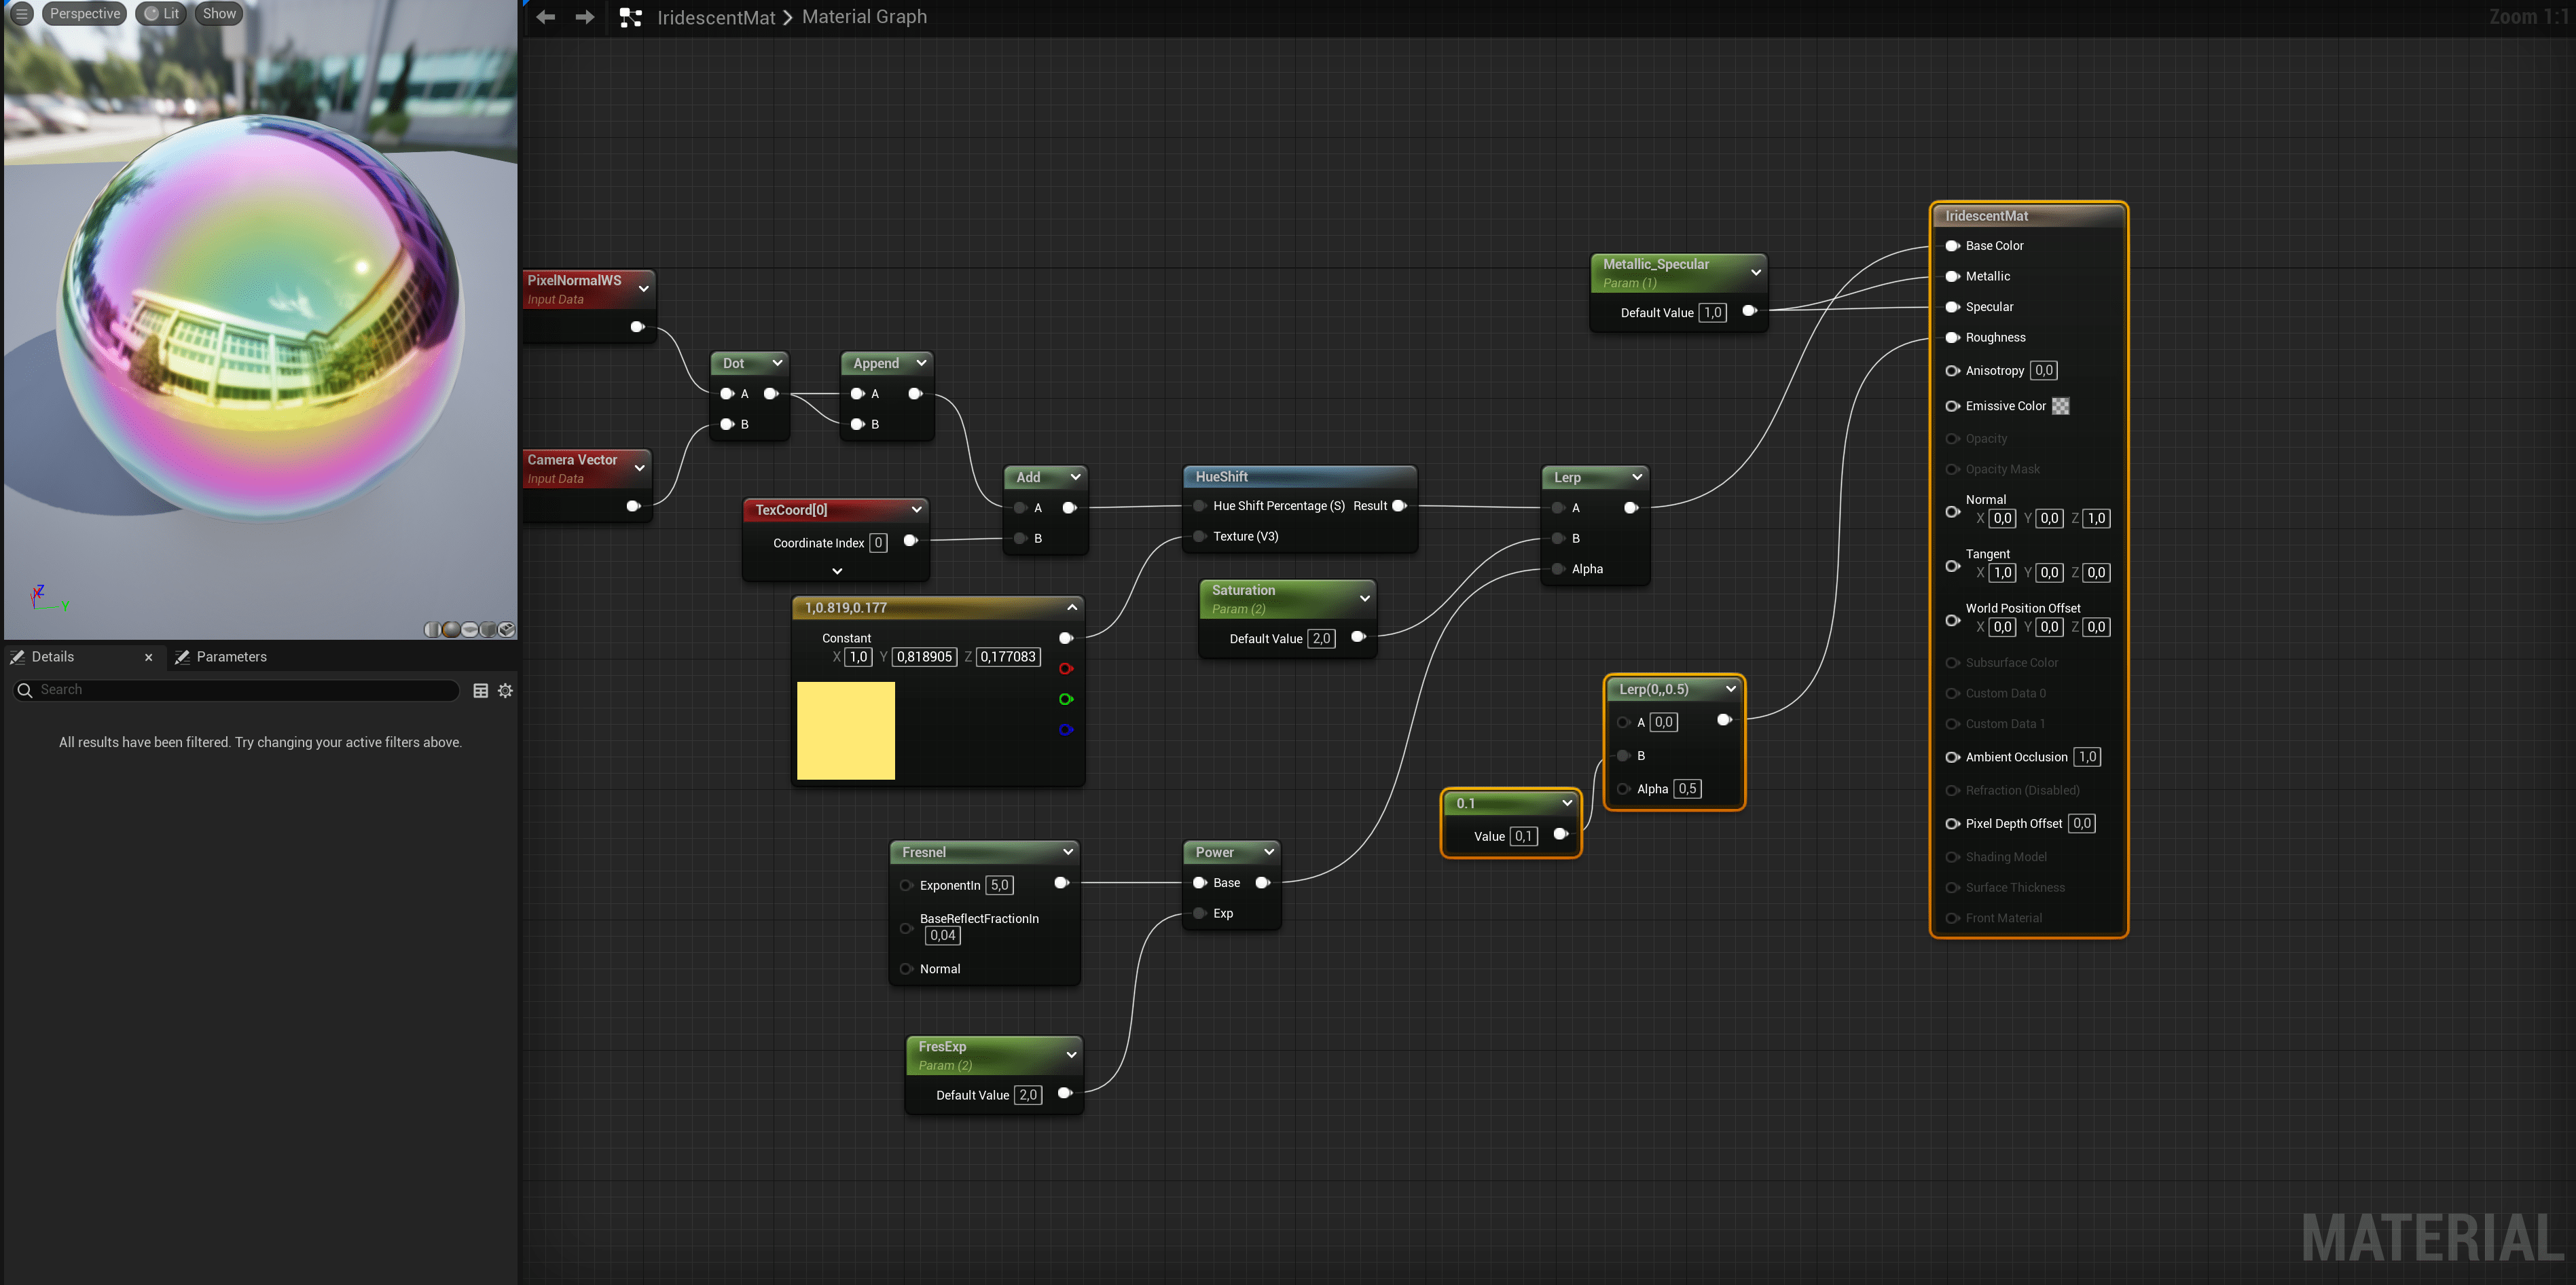This screenshot has width=2576, height=1285.
Task: Navigate back with the left arrow
Action: (545, 17)
